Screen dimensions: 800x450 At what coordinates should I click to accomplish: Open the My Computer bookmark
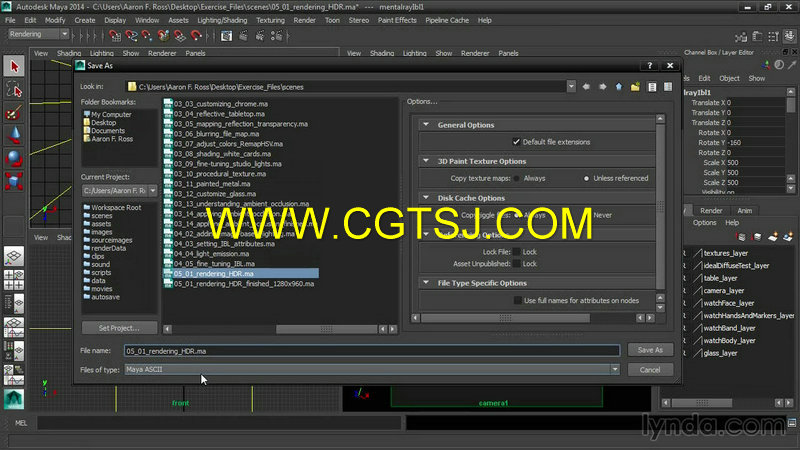108,114
